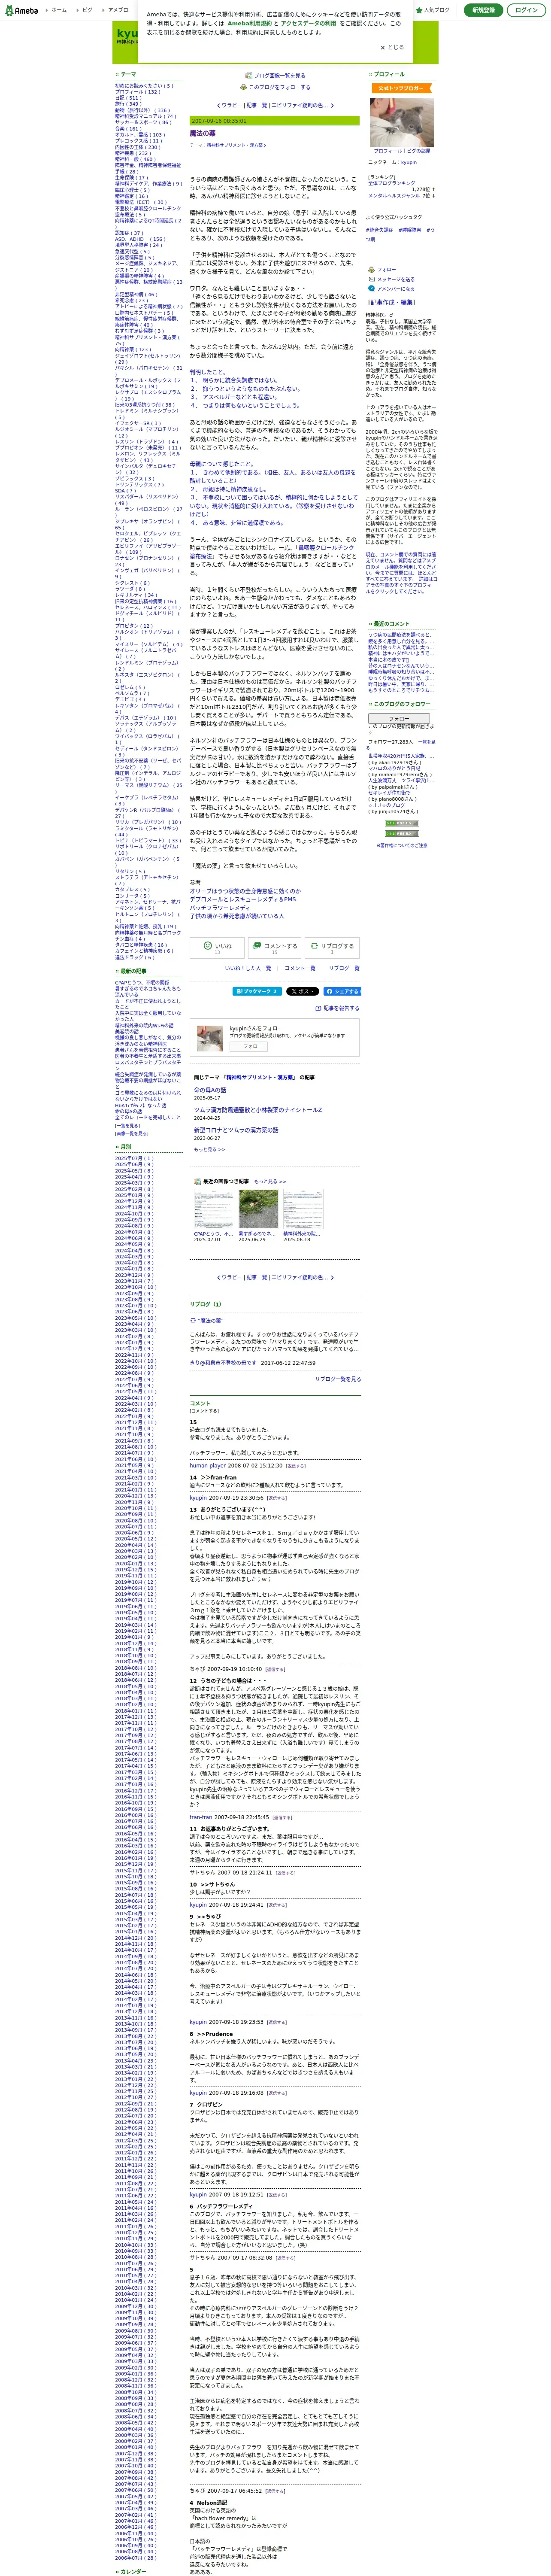Open バッチフラワーレメディ reference link

tap(220, 907)
